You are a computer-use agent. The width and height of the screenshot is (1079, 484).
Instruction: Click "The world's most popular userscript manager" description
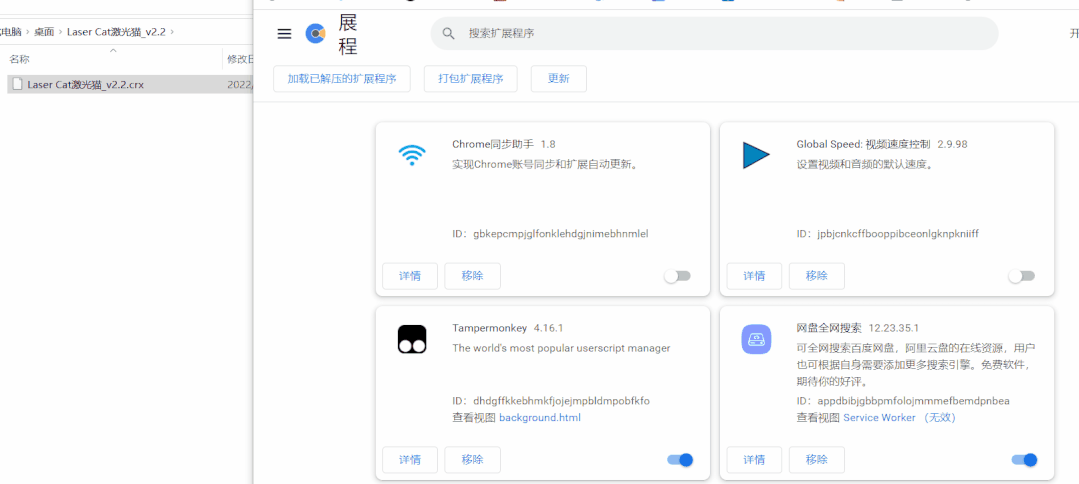pyautogui.click(x=561, y=348)
